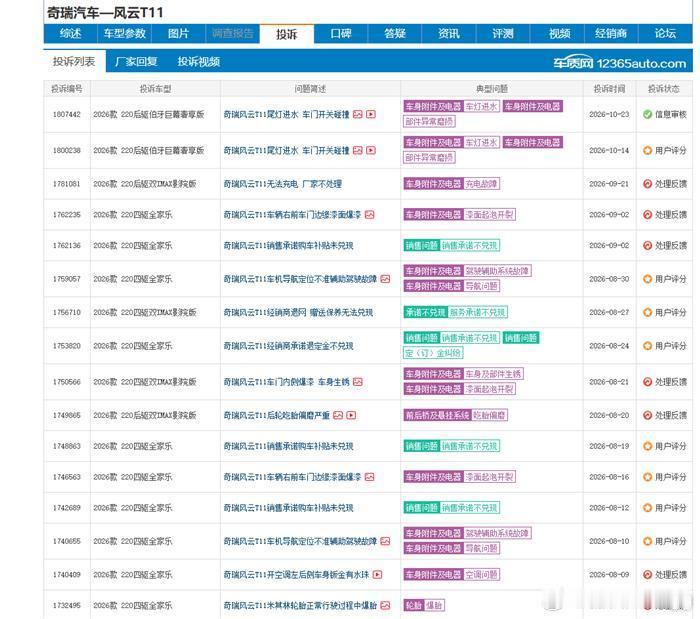Viewport: 700px width, 619px height.
Task: Open complaint 奇瑞风云T11无法充电 厂家不处理
Action: point(283,184)
